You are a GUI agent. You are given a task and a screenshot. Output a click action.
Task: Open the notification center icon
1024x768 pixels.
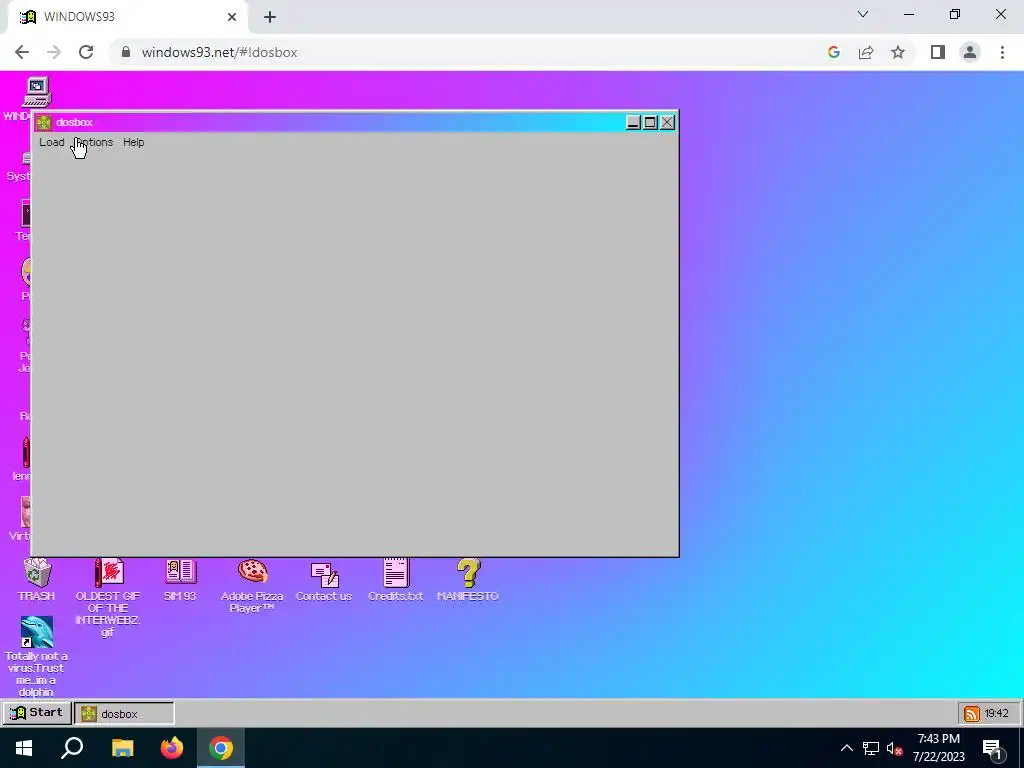[x=992, y=749]
